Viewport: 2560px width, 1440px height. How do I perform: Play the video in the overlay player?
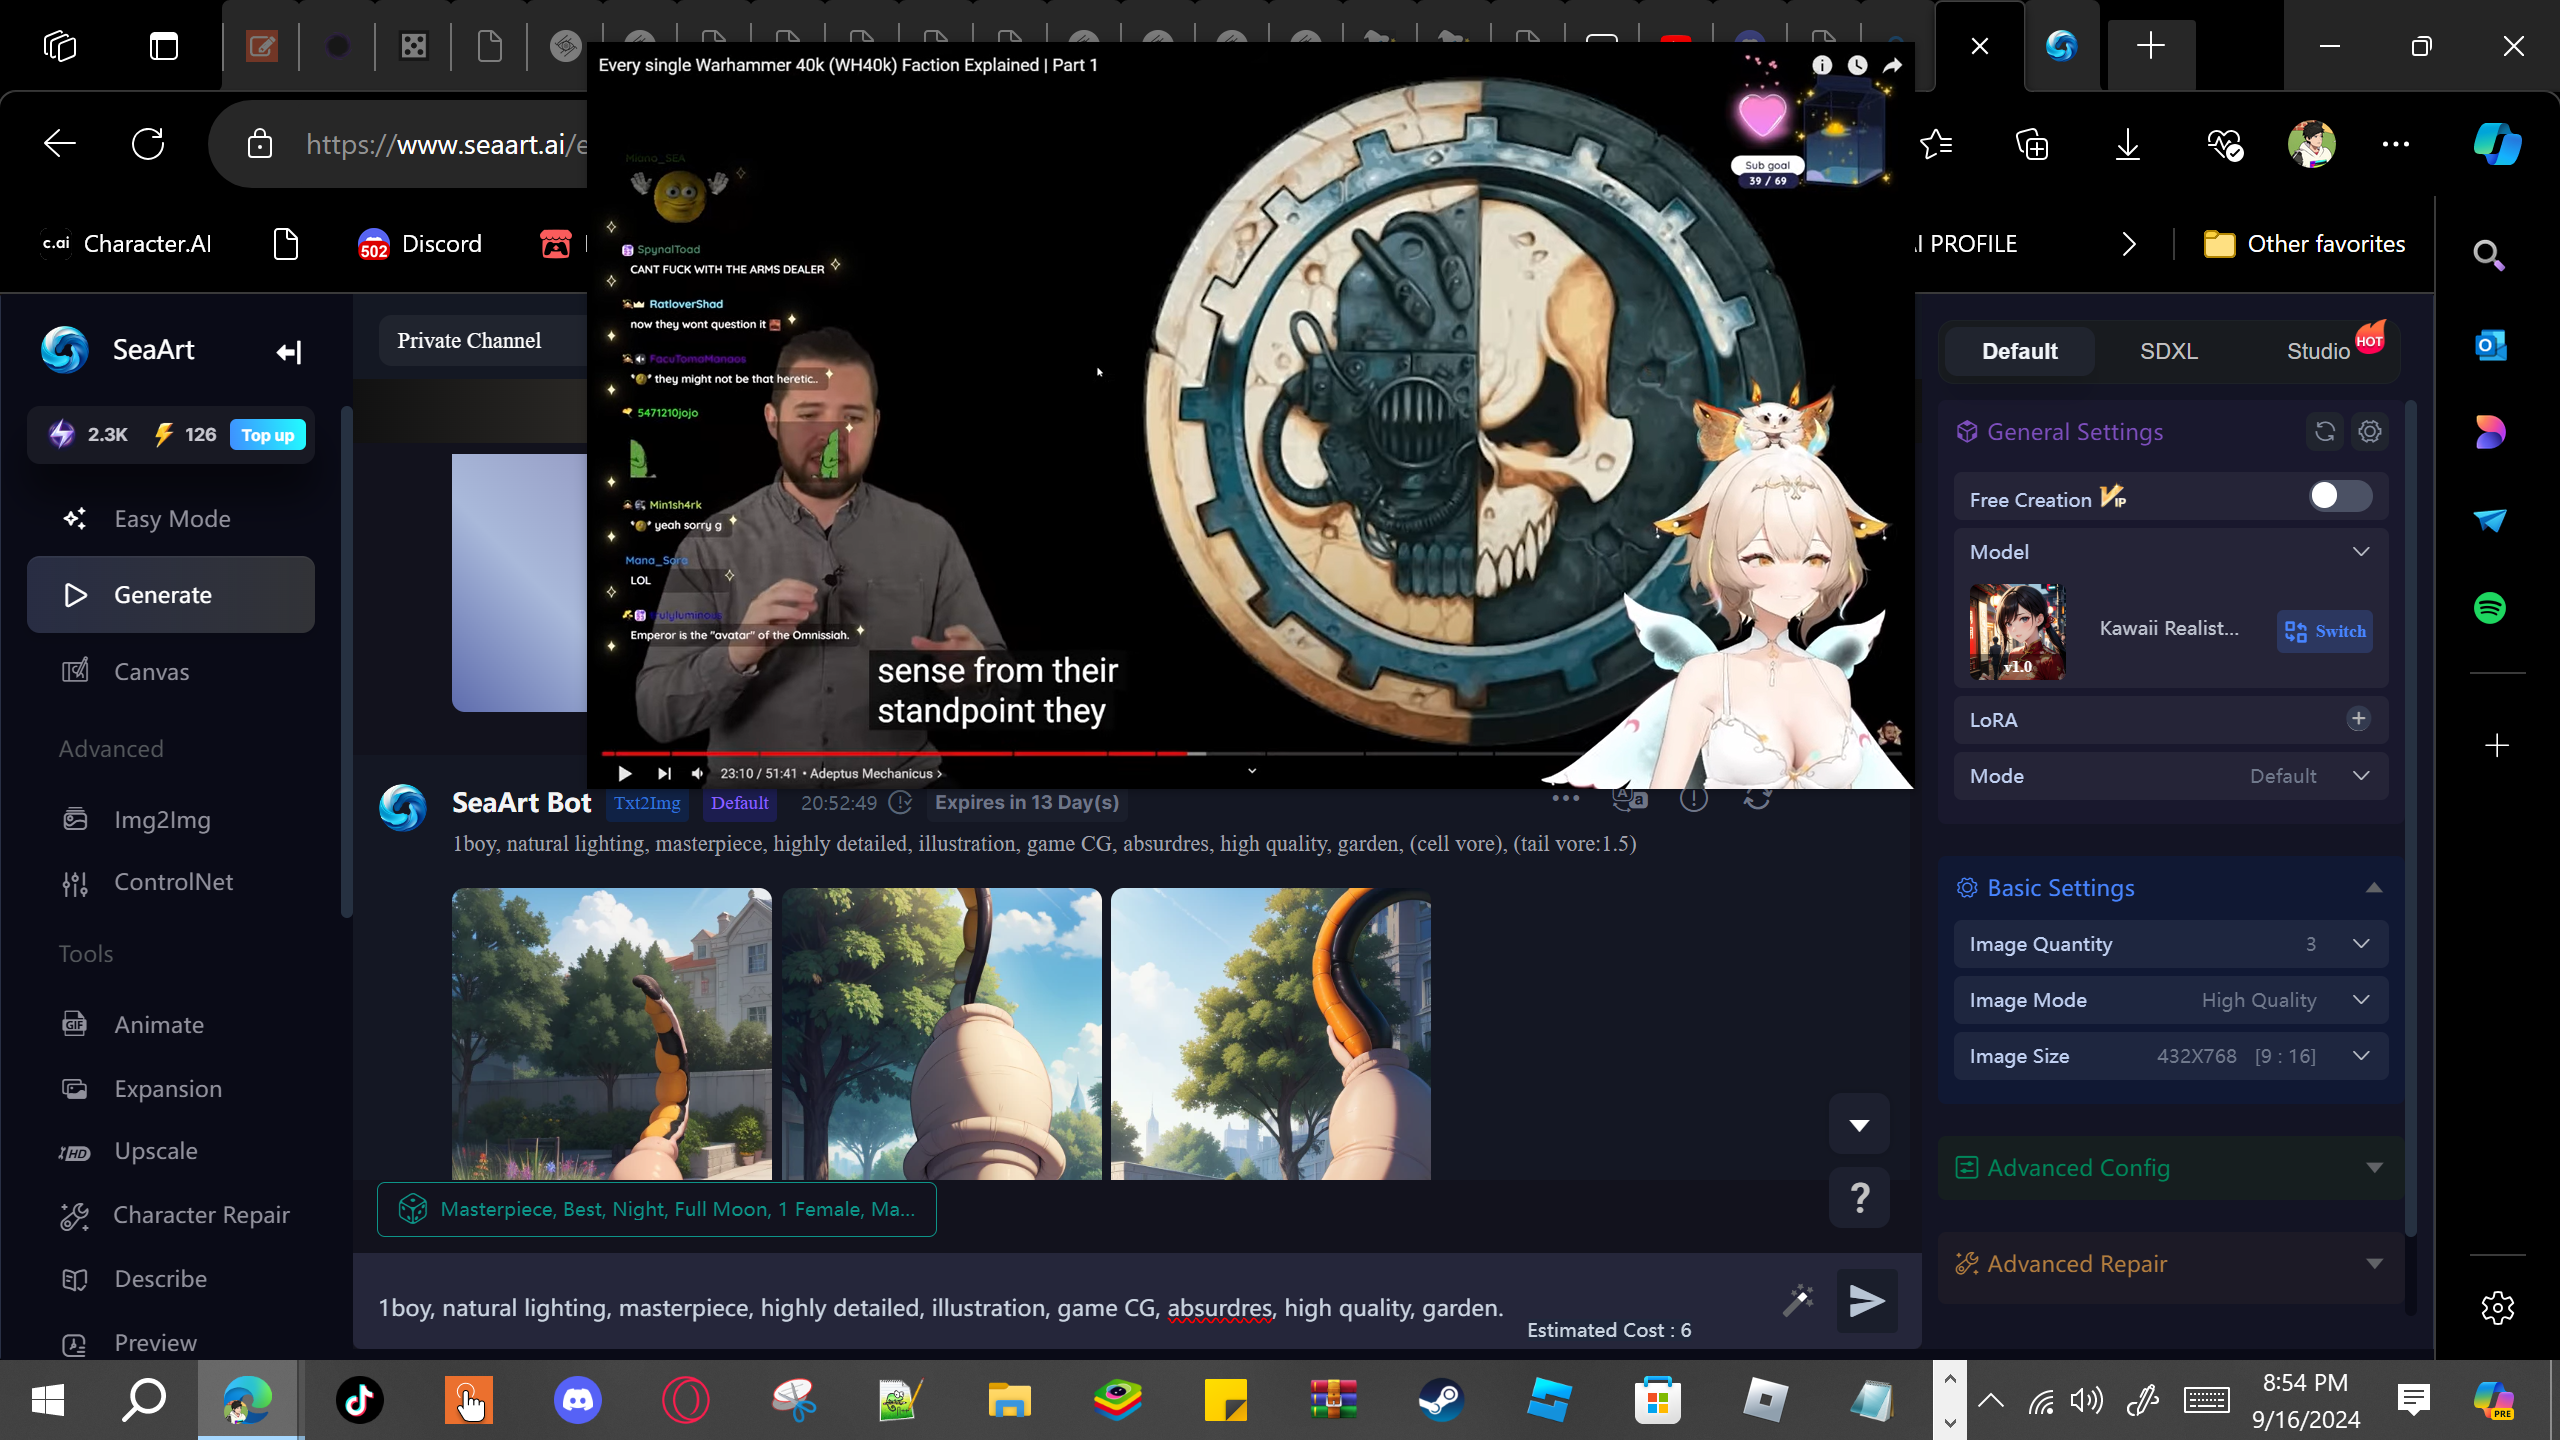coord(625,773)
